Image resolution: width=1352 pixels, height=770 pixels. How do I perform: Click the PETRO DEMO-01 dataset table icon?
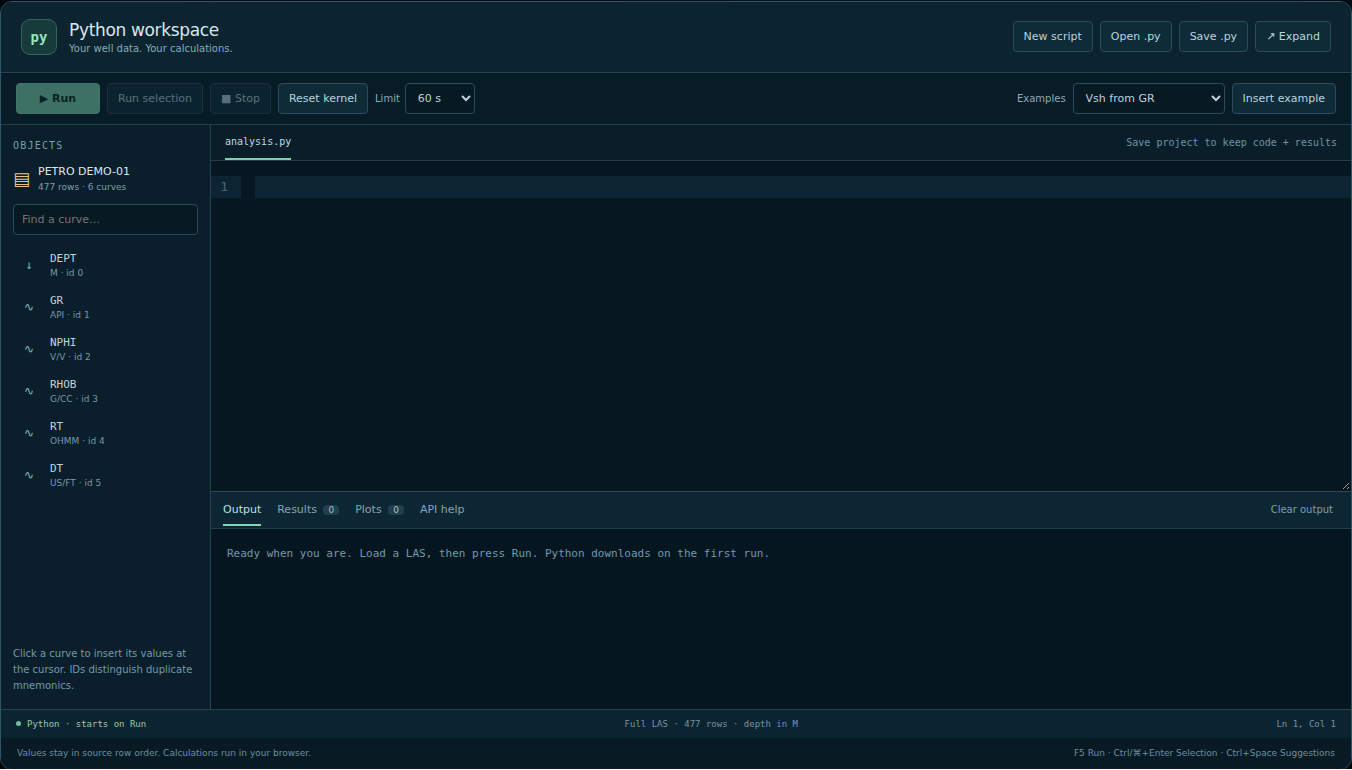click(x=21, y=179)
